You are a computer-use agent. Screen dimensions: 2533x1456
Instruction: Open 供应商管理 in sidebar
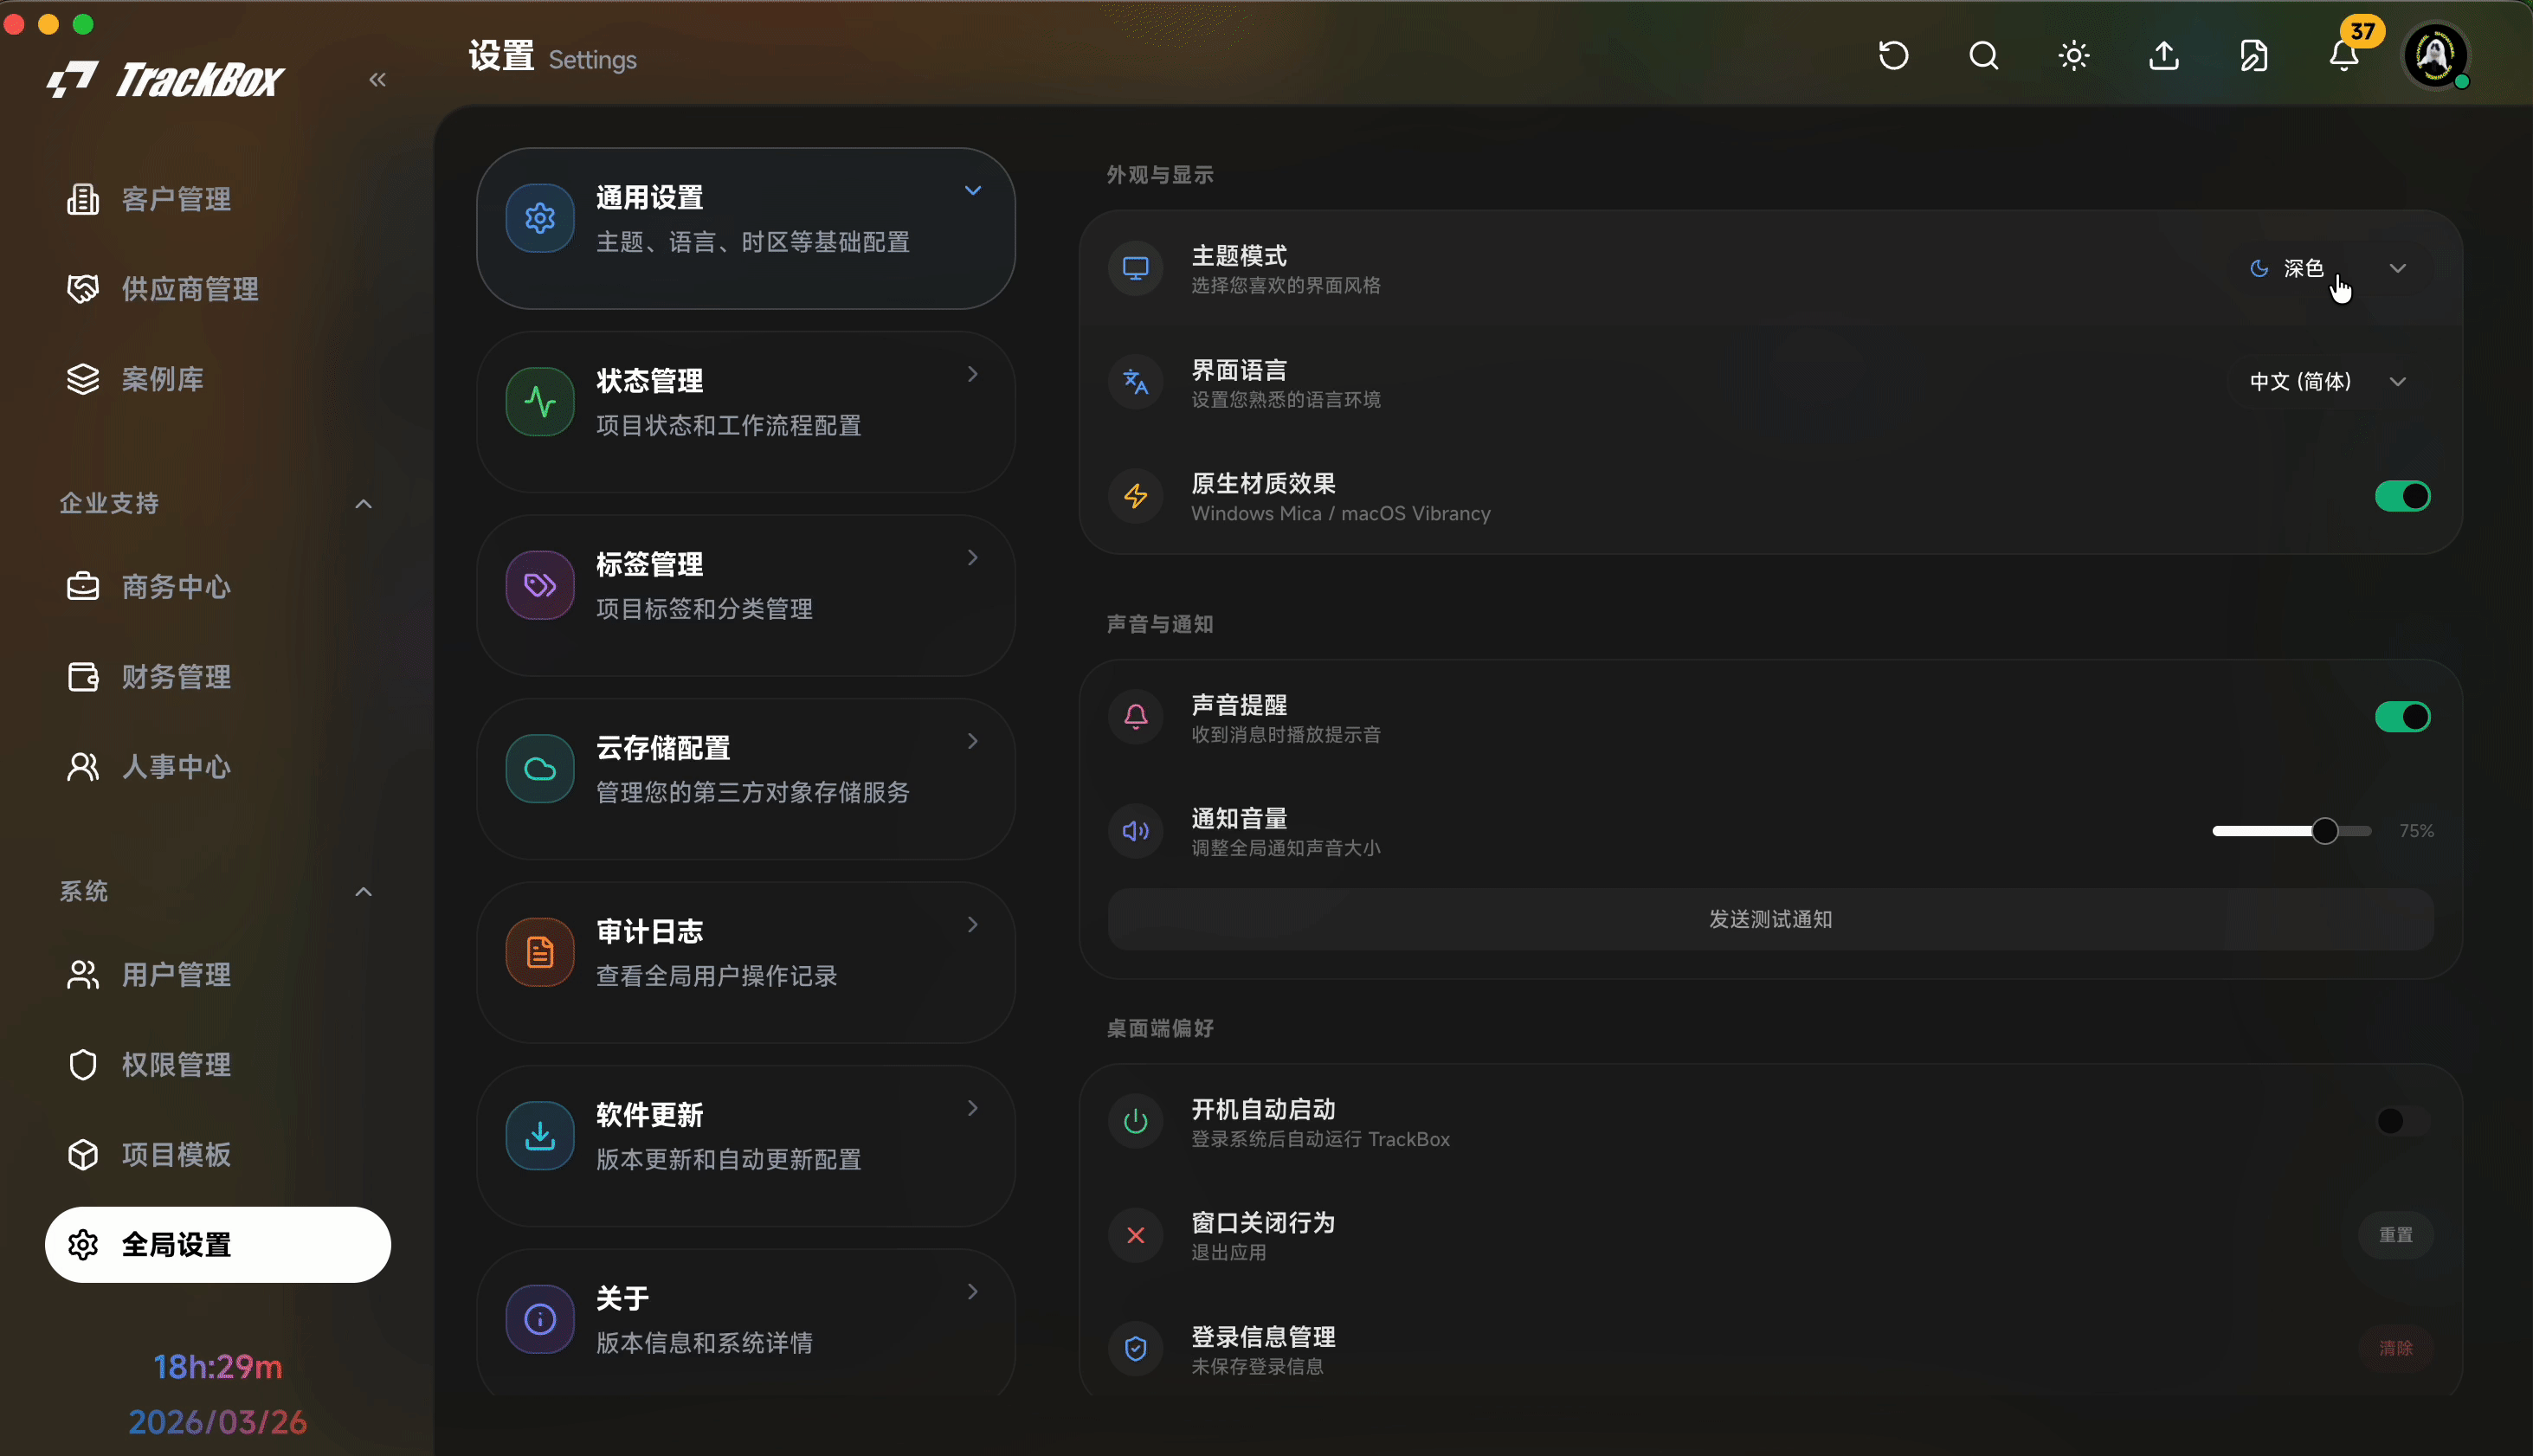coord(217,289)
